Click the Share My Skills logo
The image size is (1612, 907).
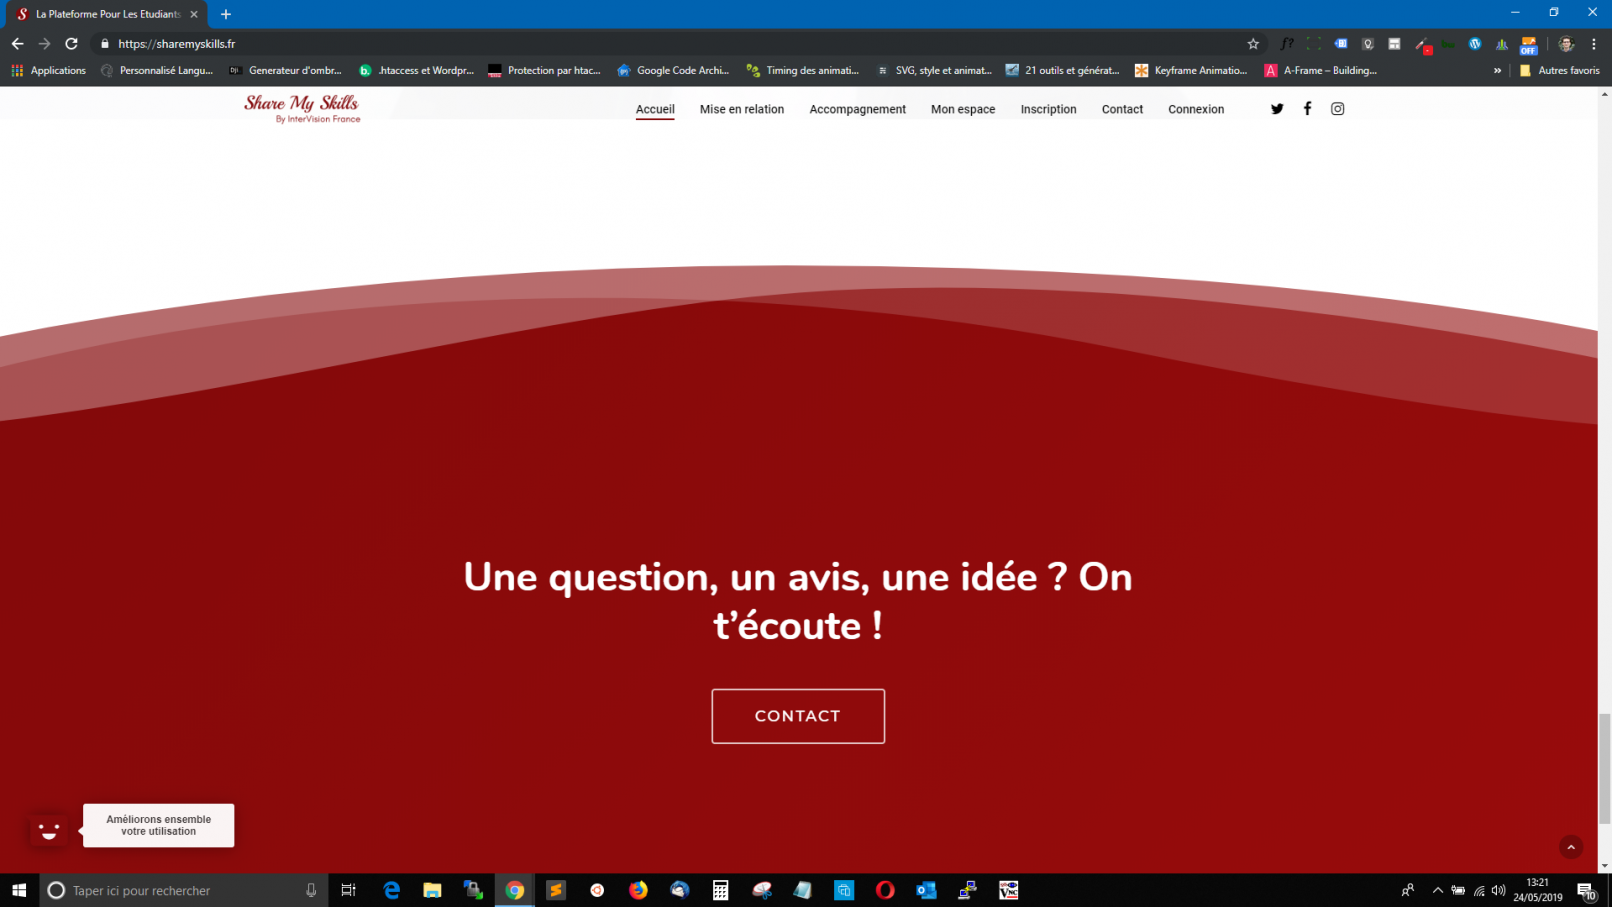point(302,108)
